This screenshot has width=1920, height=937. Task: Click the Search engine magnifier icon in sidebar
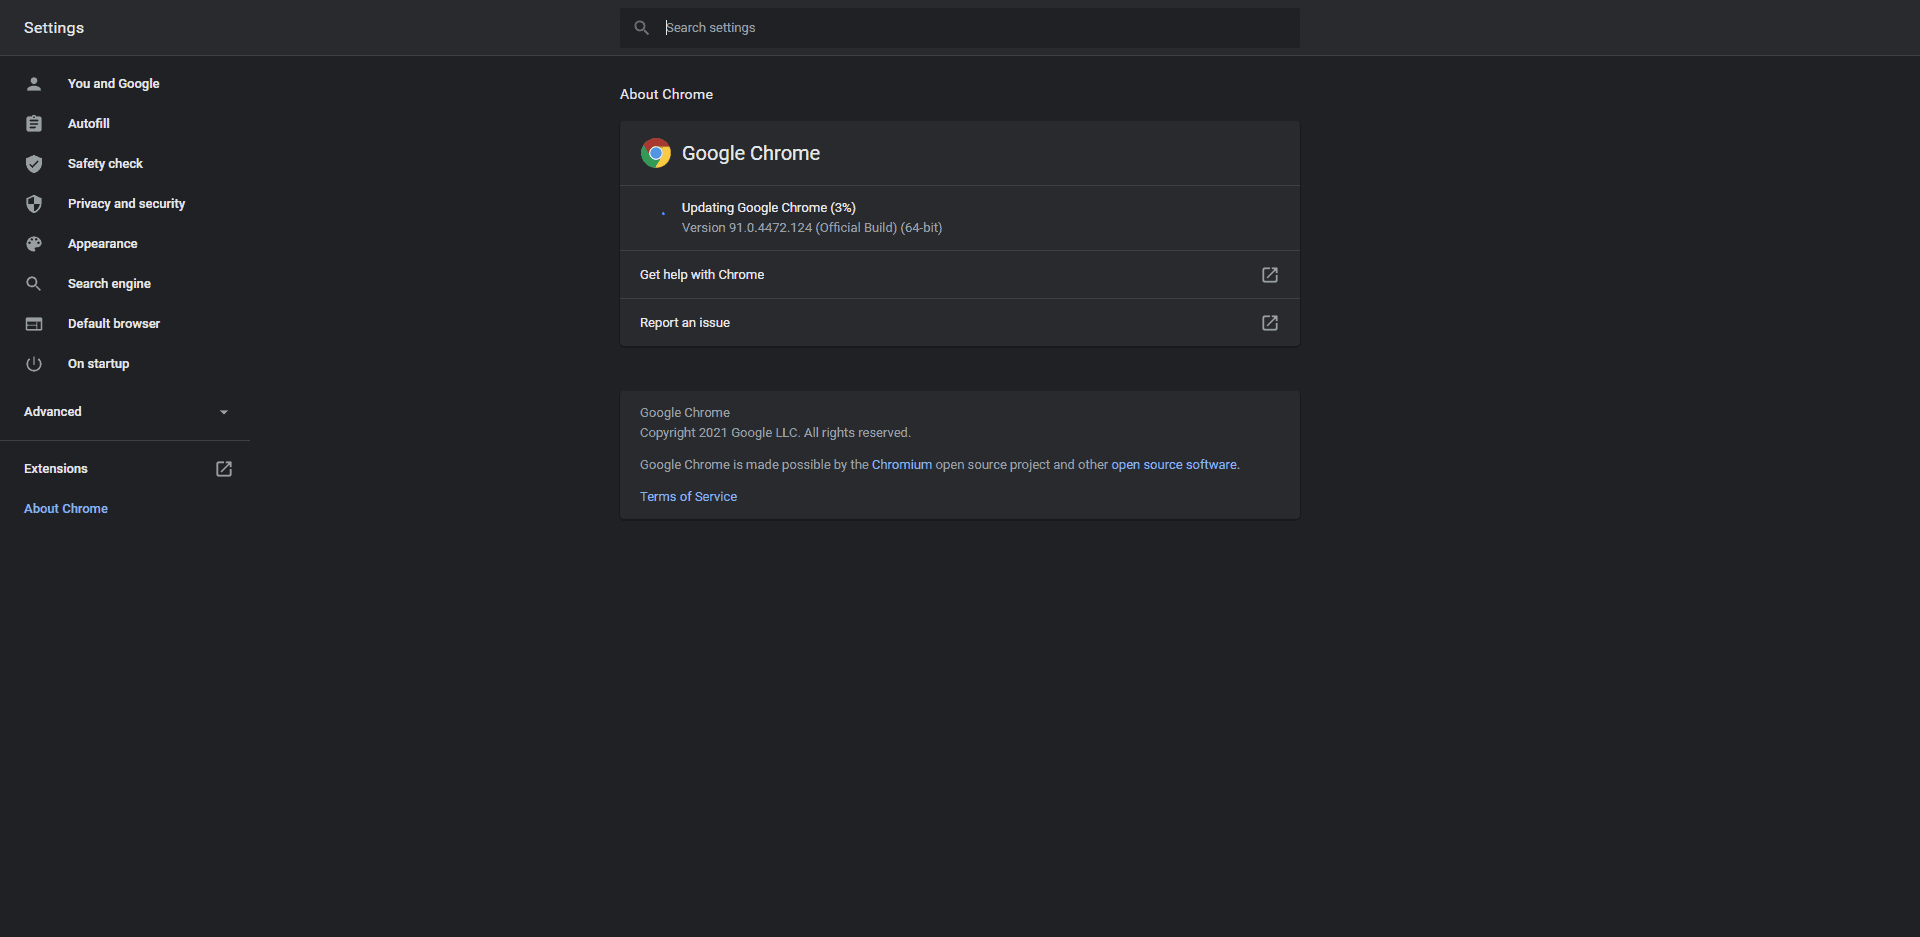(34, 284)
